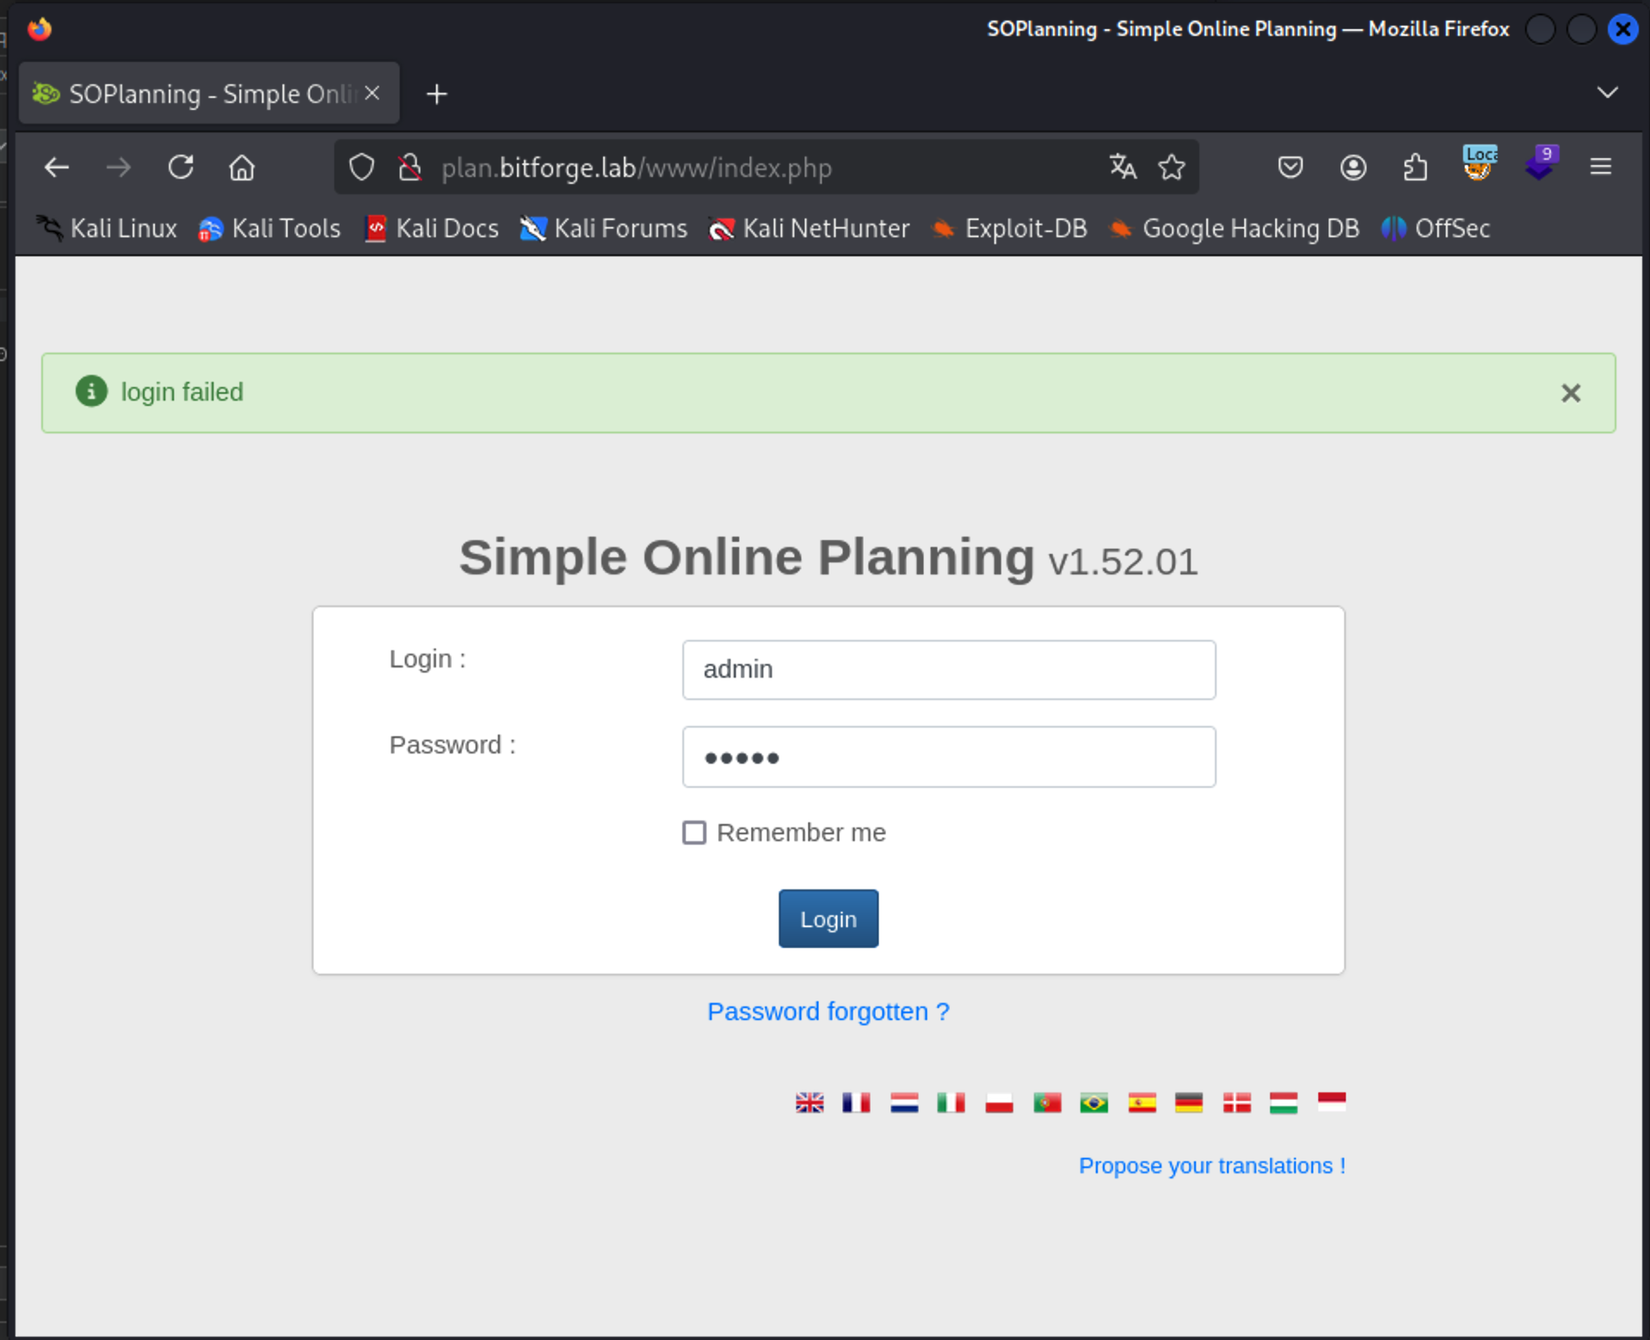
Task: Open the Firefox hamburger menu
Action: (1601, 167)
